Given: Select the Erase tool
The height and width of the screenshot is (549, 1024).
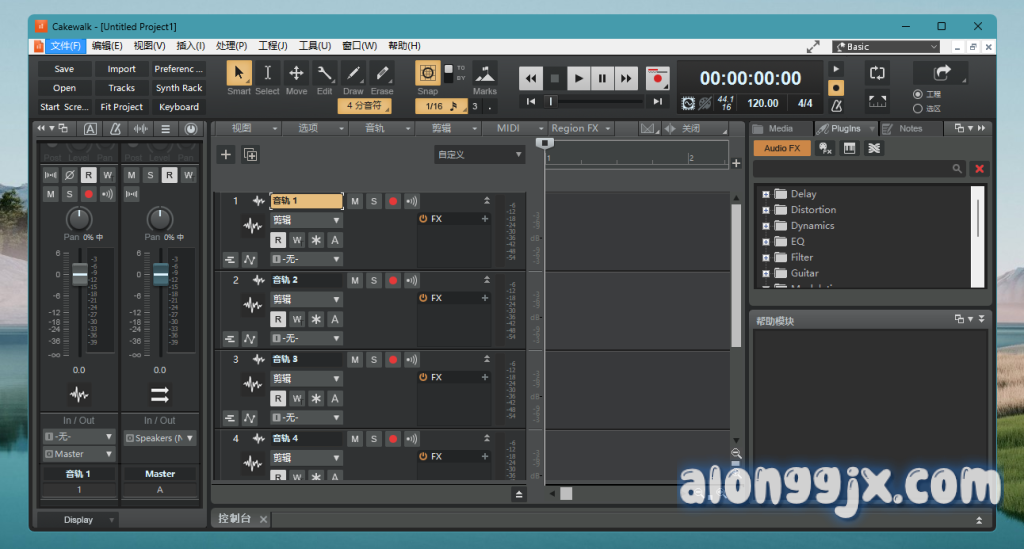Looking at the screenshot, I should [x=382, y=74].
